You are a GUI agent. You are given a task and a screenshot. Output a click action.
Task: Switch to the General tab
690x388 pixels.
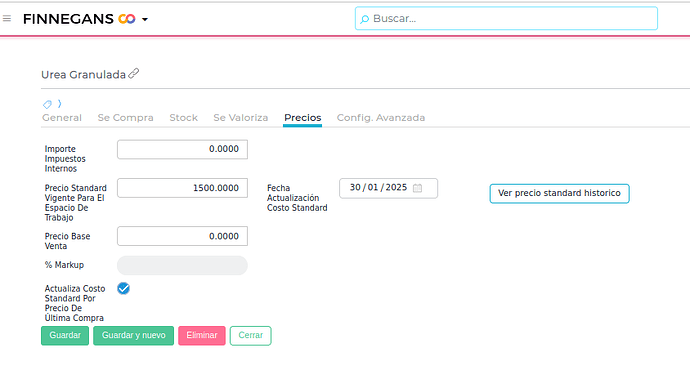(62, 118)
